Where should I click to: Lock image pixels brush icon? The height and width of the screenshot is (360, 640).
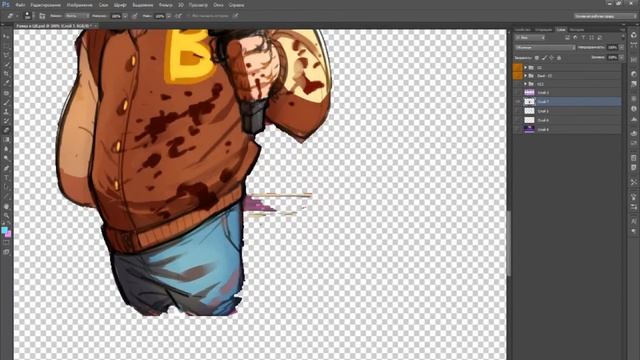click(x=544, y=58)
